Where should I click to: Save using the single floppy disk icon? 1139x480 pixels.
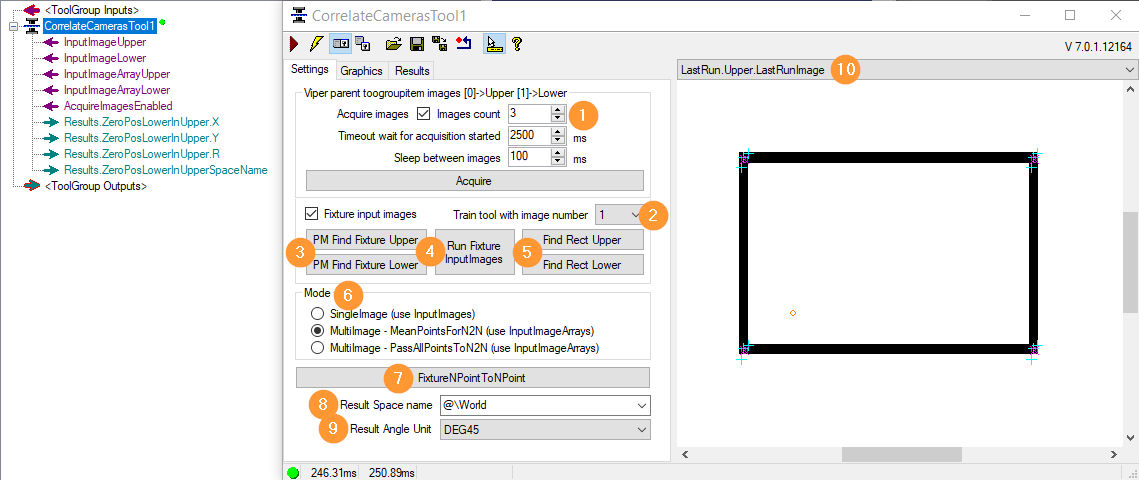click(x=417, y=44)
